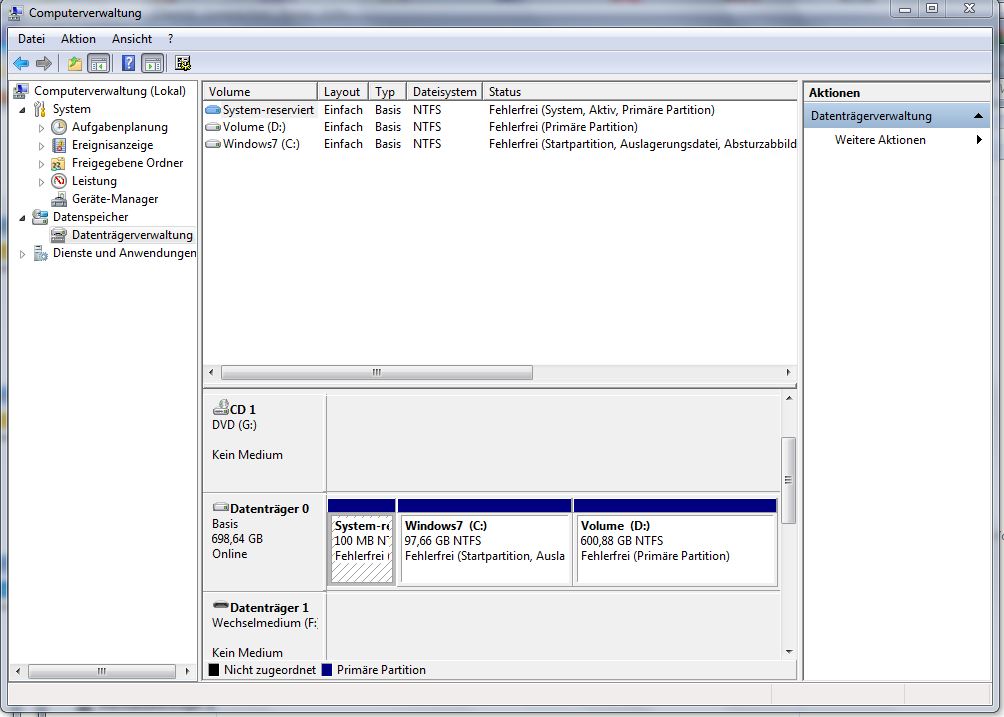Click the System tools icon in tree

tap(40, 109)
